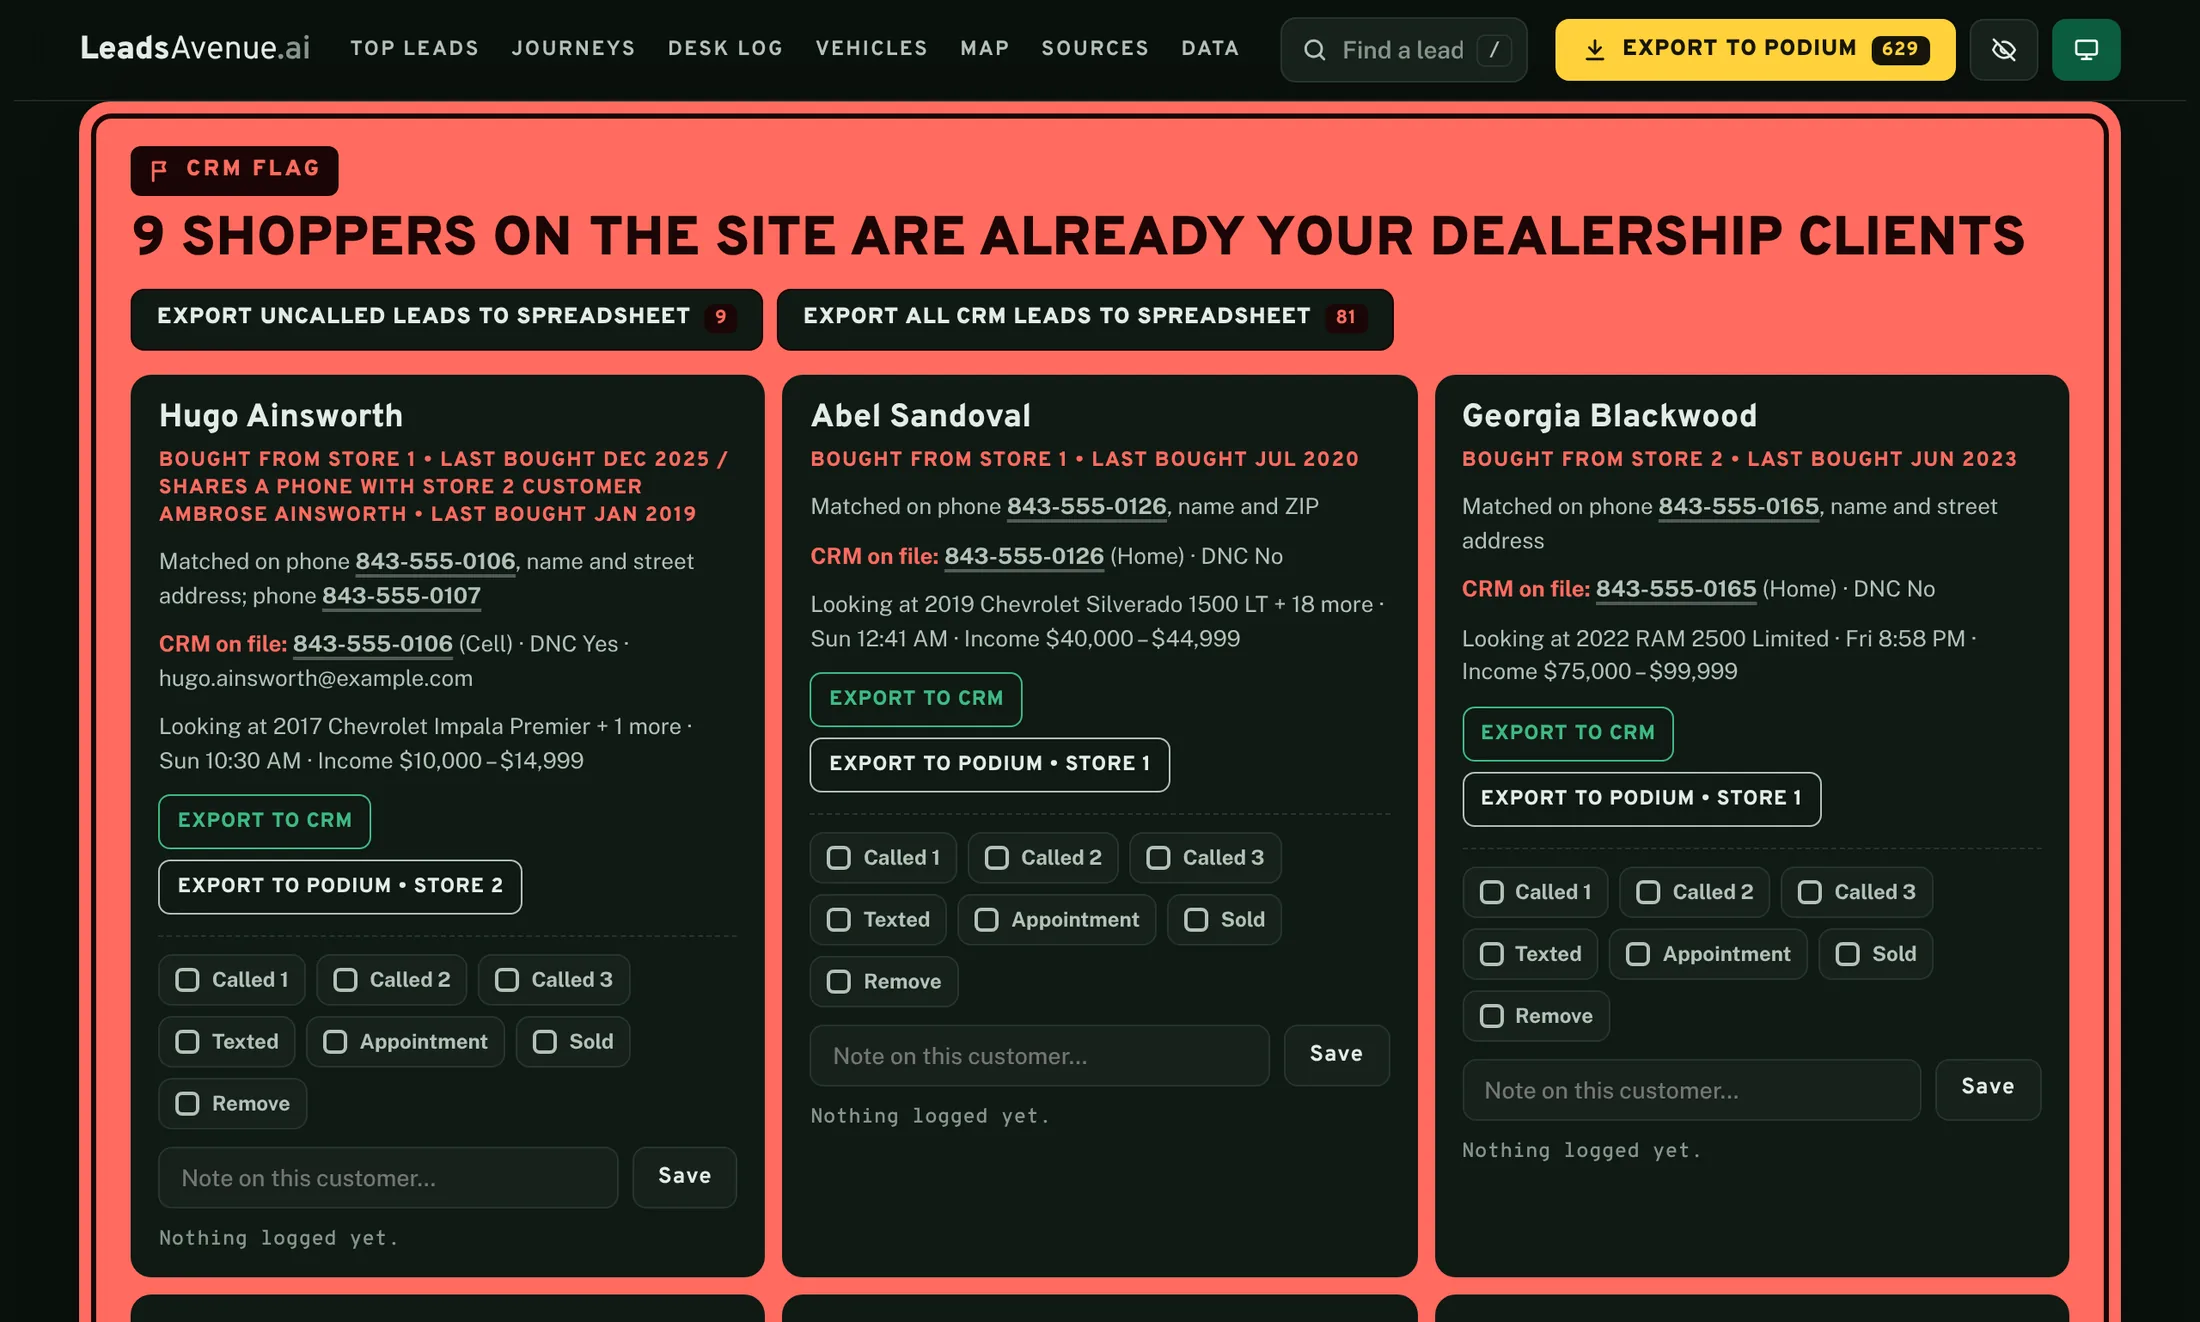The height and width of the screenshot is (1322, 2200).
Task: Click Abel Sandoval's CRM phone 843-555-0126
Action: (1024, 557)
